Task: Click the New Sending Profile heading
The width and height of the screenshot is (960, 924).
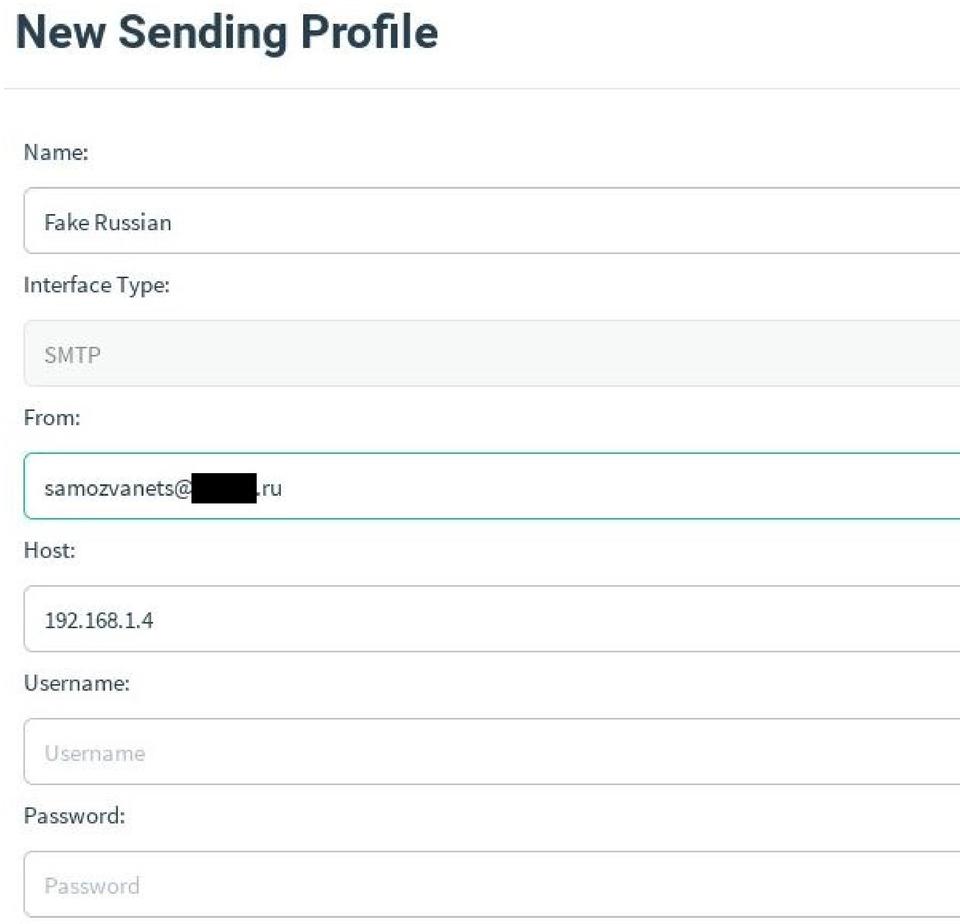Action: [x=227, y=33]
